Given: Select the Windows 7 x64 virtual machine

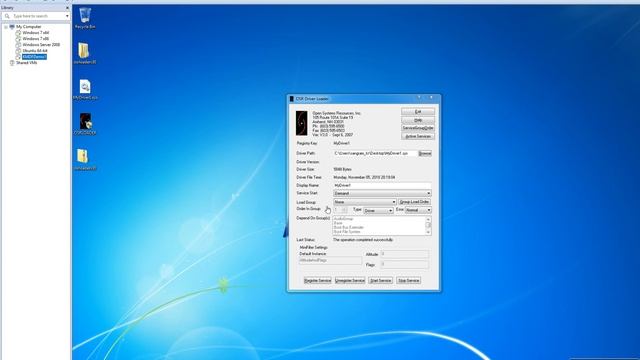Looking at the screenshot, I should (36, 33).
